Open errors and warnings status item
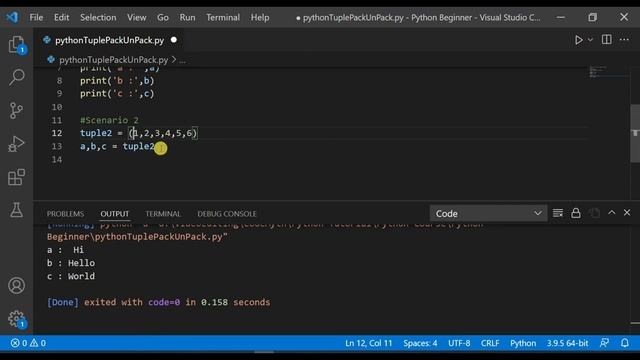 pyautogui.click(x=28, y=343)
